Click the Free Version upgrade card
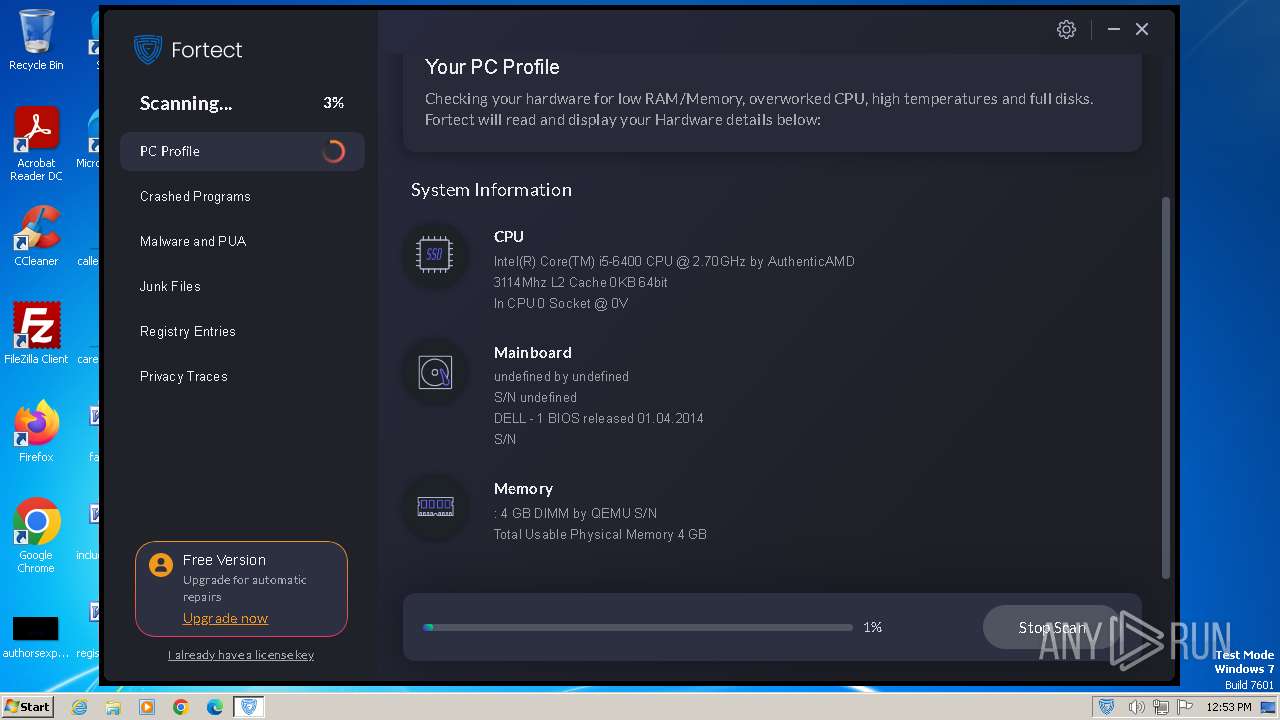This screenshot has width=1280, height=720. pyautogui.click(x=241, y=589)
